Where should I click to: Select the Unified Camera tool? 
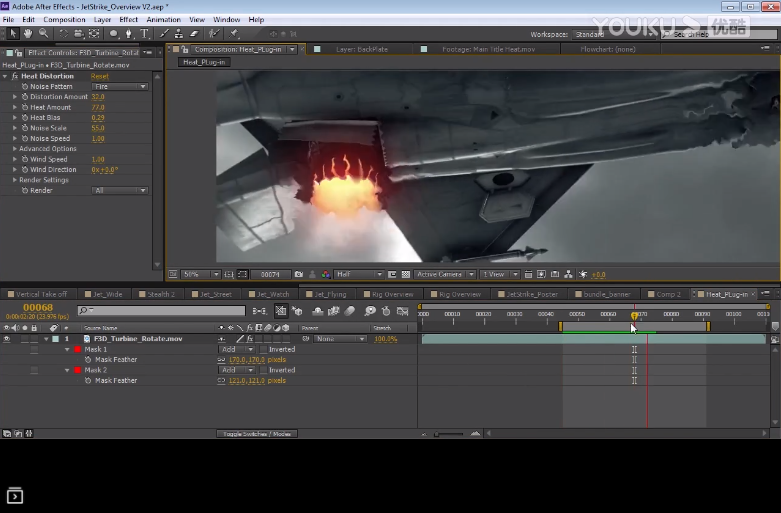pos(79,33)
